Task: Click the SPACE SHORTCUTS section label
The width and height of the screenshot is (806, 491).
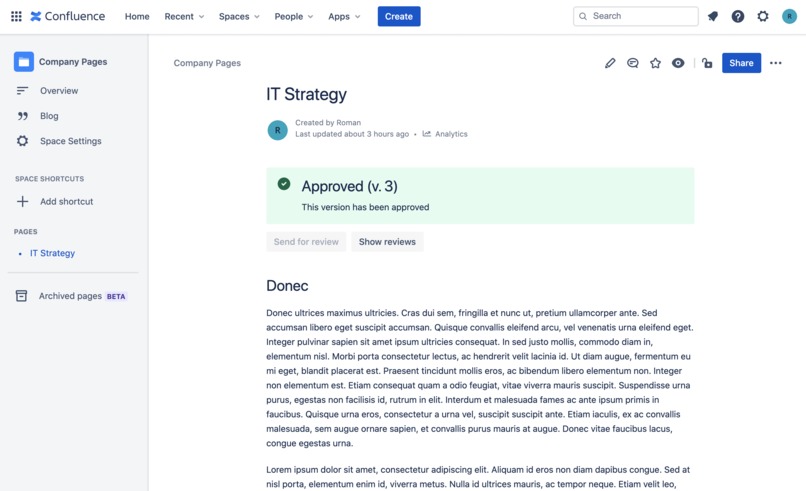Action: pyautogui.click(x=49, y=179)
